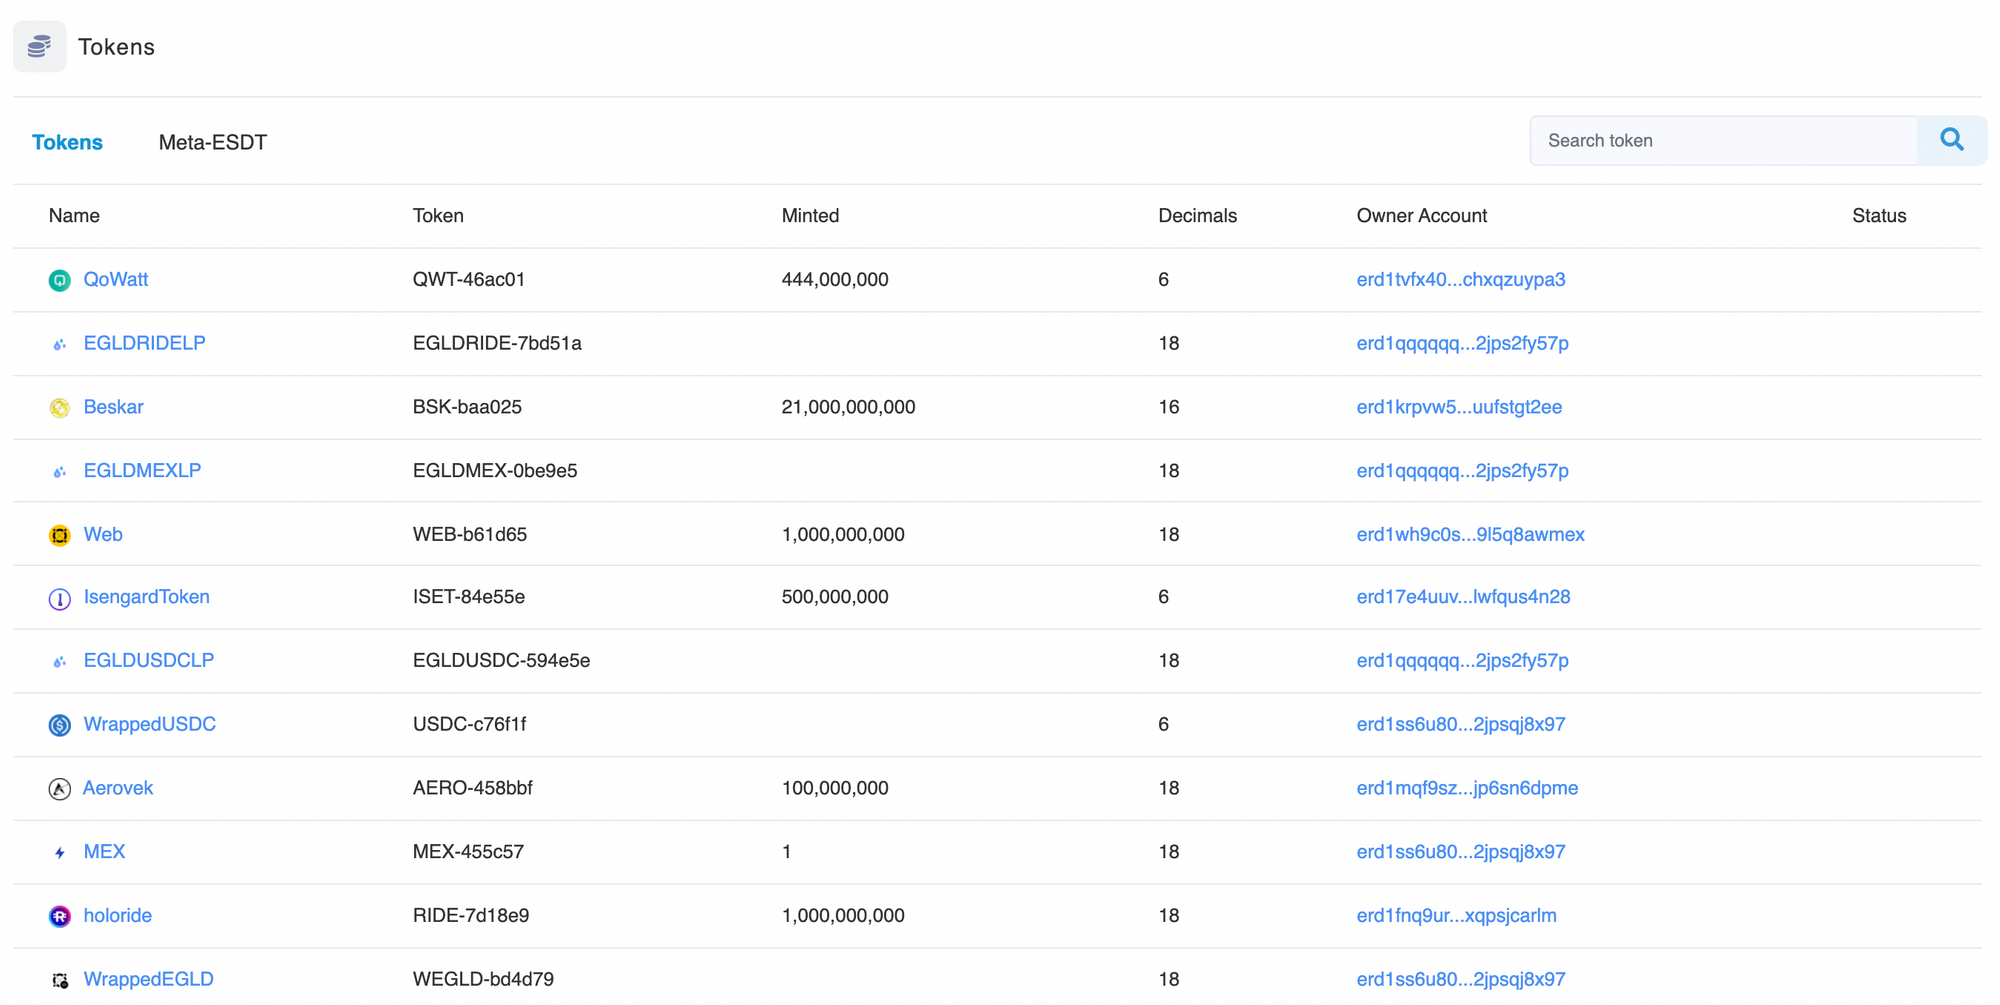Click the MEX lightning bolt icon
This screenshot has width=2000, height=1005.
60,852
